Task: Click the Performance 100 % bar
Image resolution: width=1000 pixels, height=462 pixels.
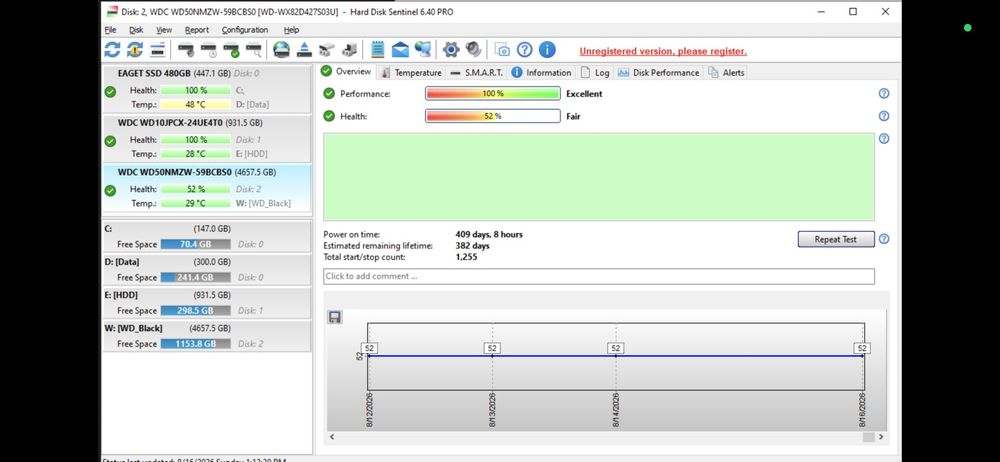Action: (493, 93)
